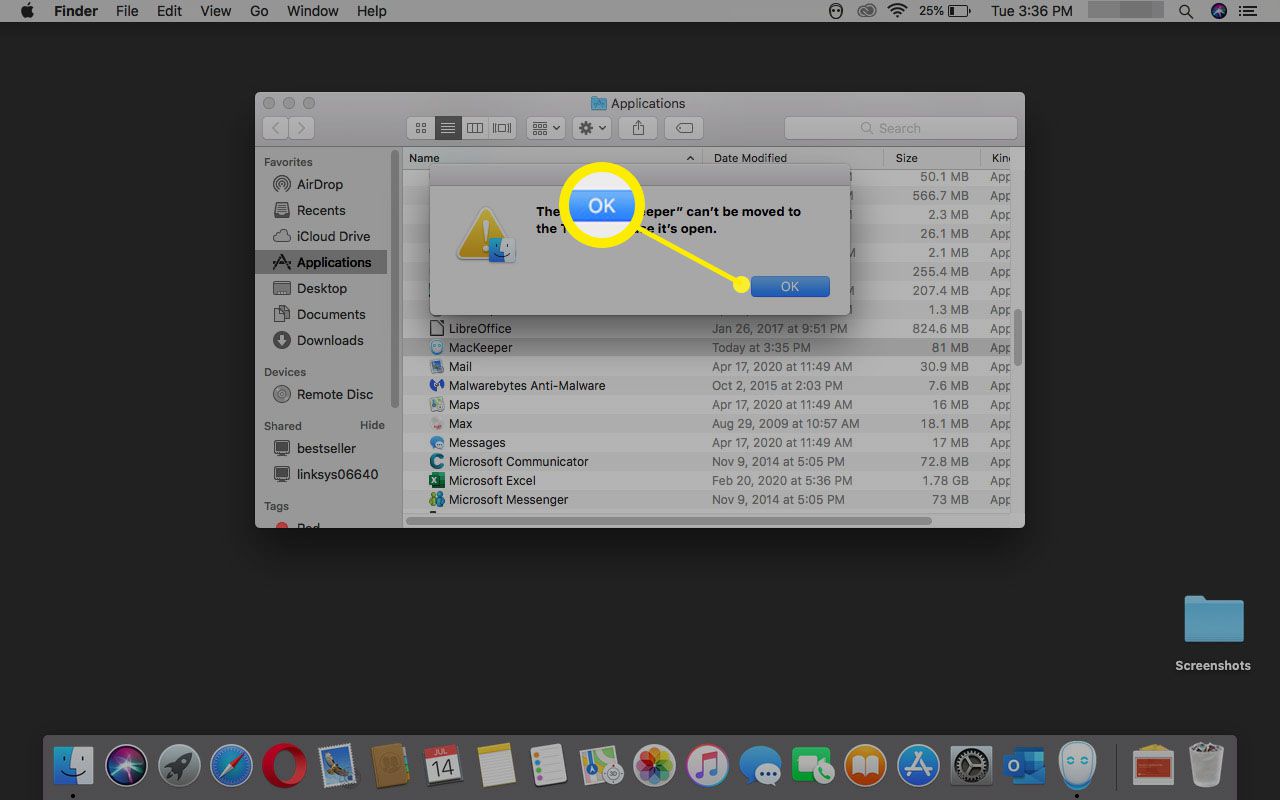Open the Desktop folder in the sidebar

pyautogui.click(x=322, y=288)
